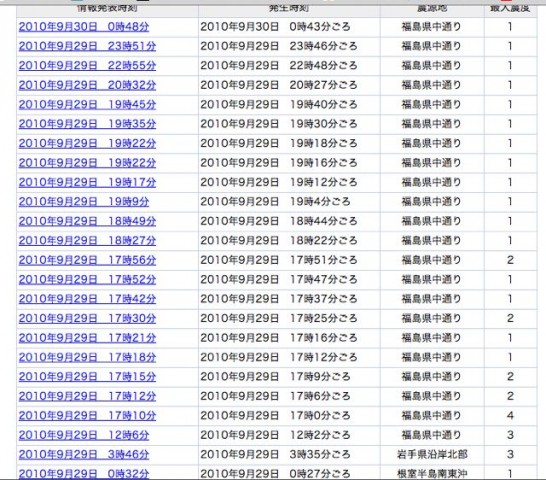
Task: Open the 2010年9月29日 18時27分 report link
Action: [87, 241]
